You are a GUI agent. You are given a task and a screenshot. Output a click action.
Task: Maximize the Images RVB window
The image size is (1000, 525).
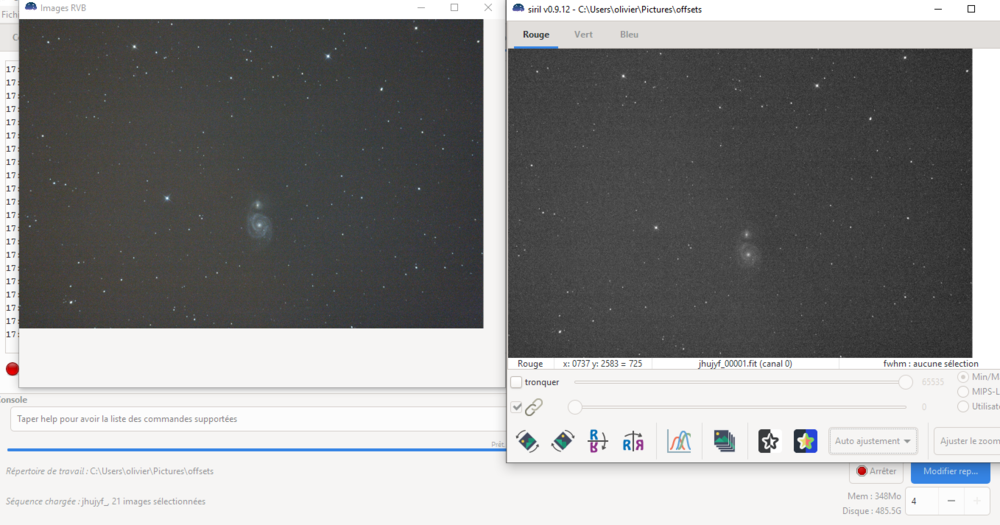tap(454, 8)
